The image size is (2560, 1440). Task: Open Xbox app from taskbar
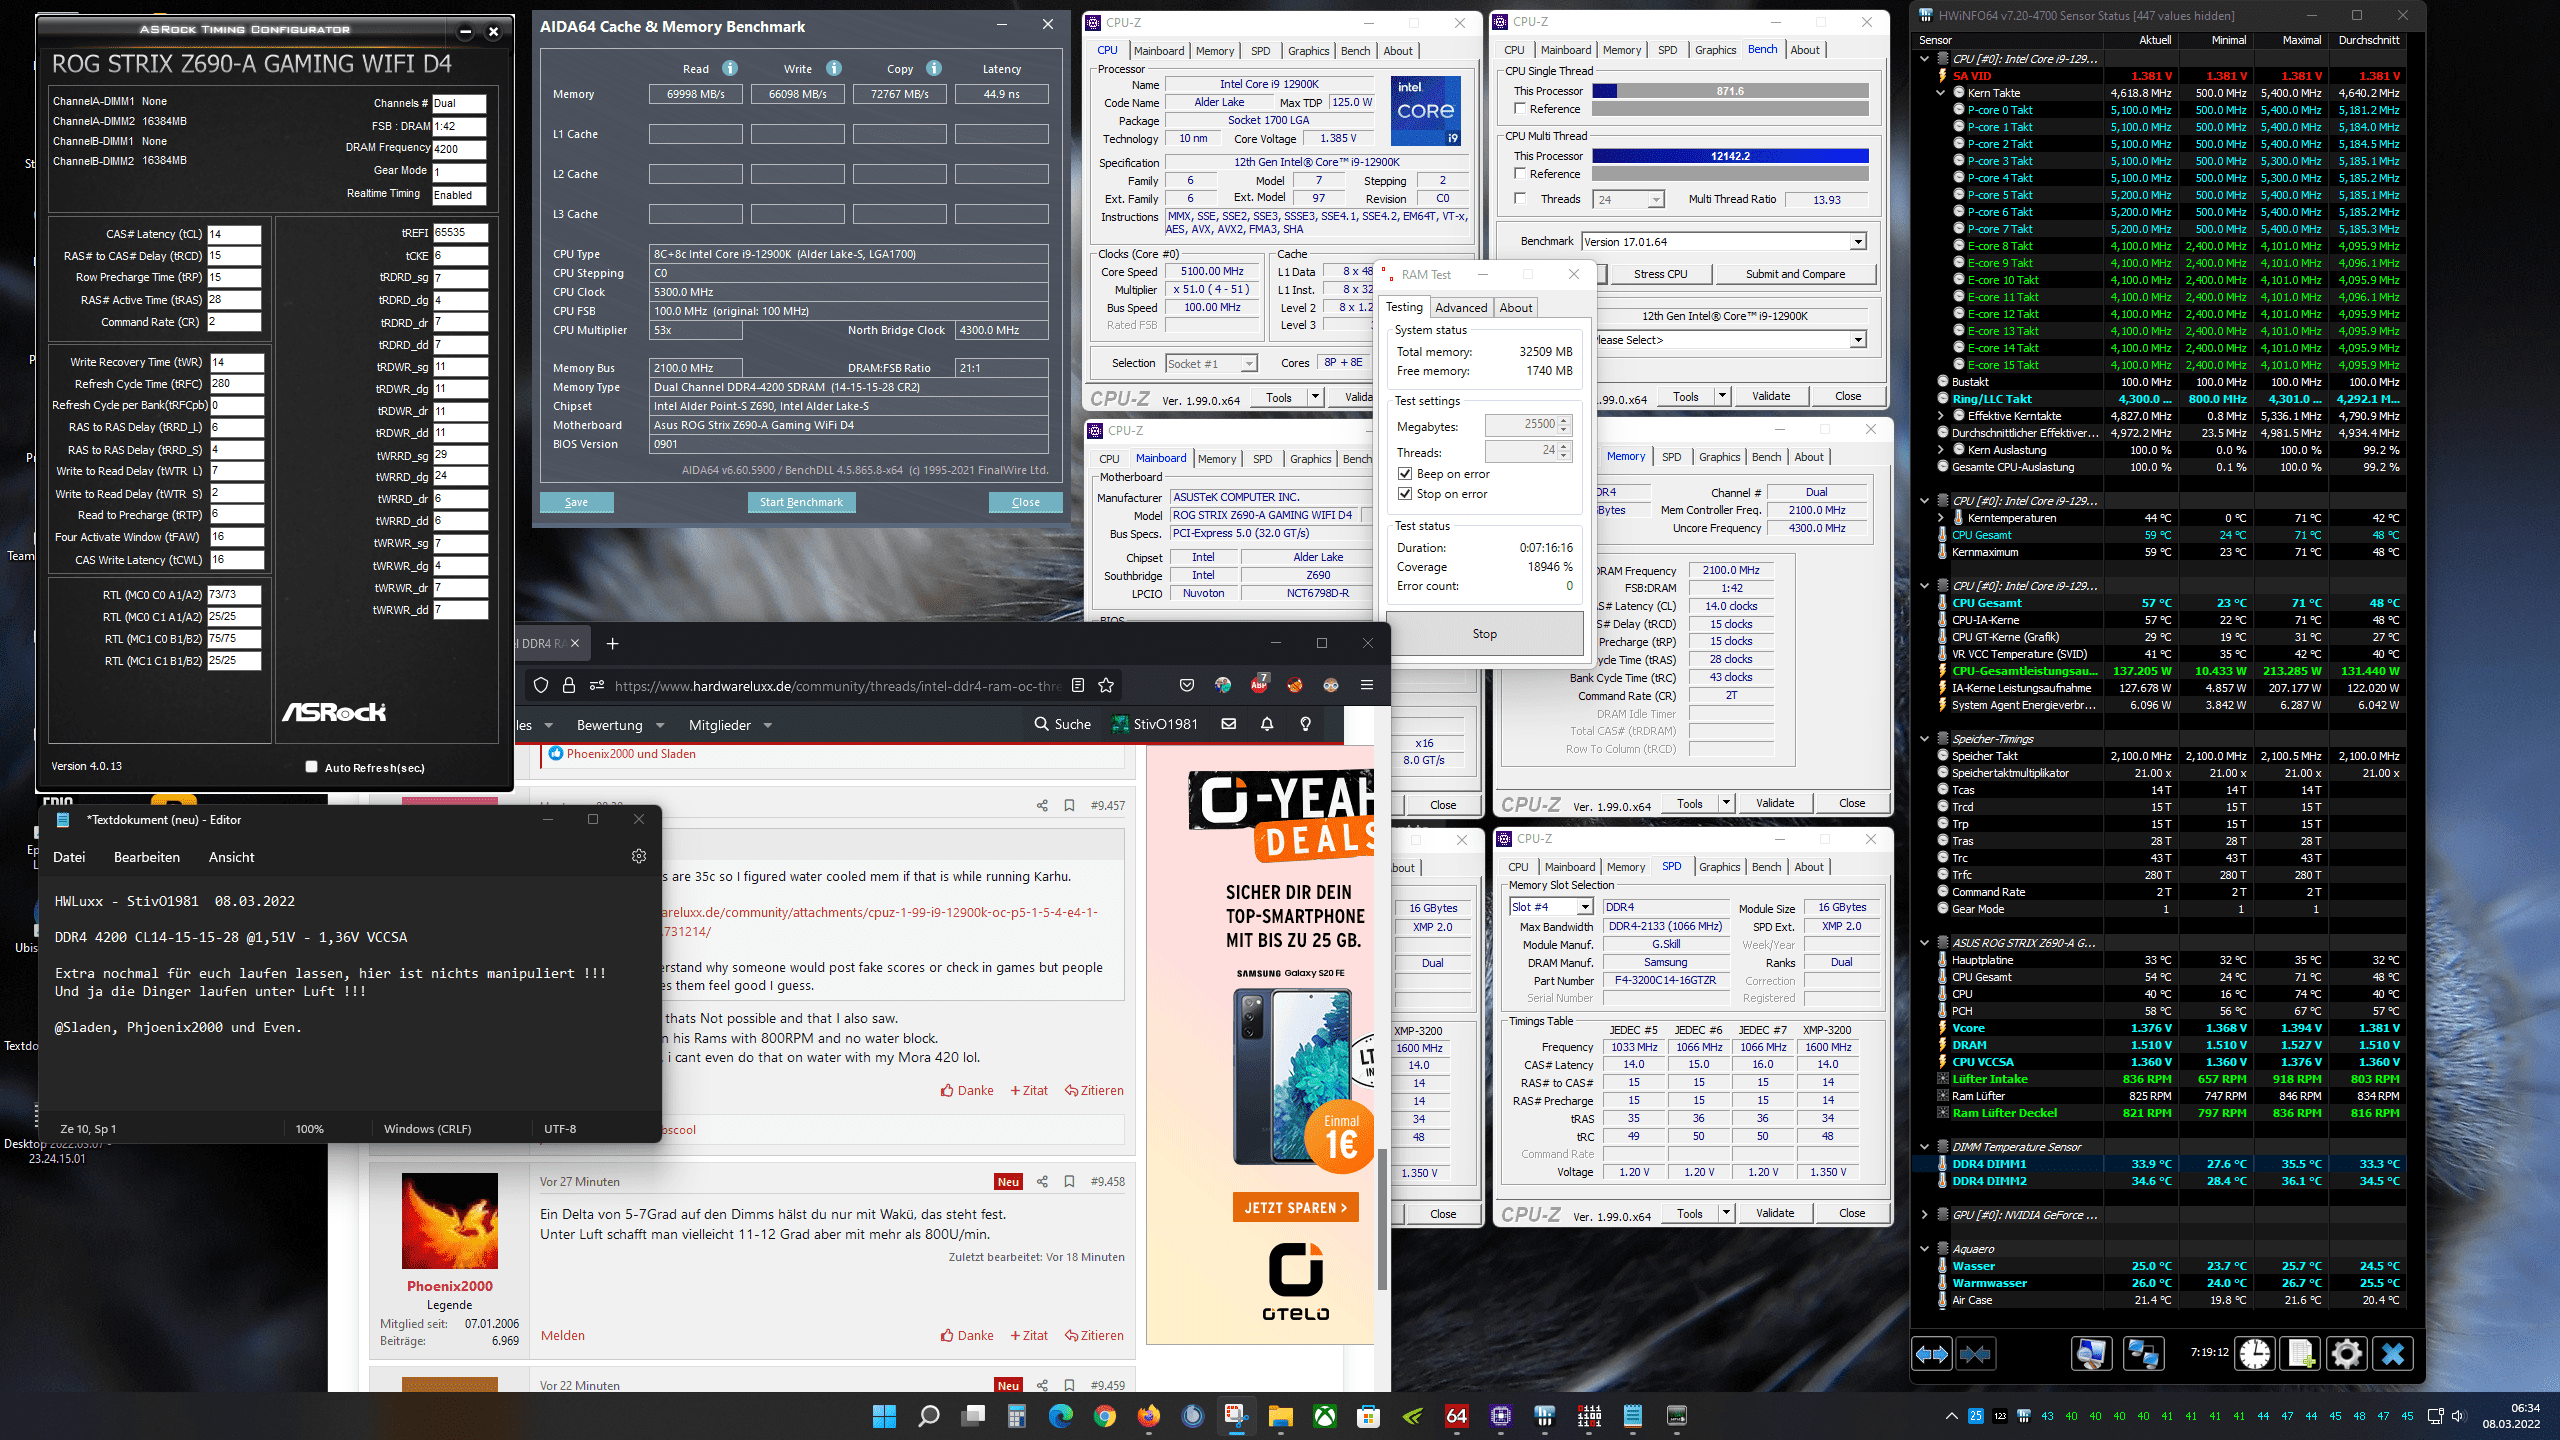click(1324, 1416)
